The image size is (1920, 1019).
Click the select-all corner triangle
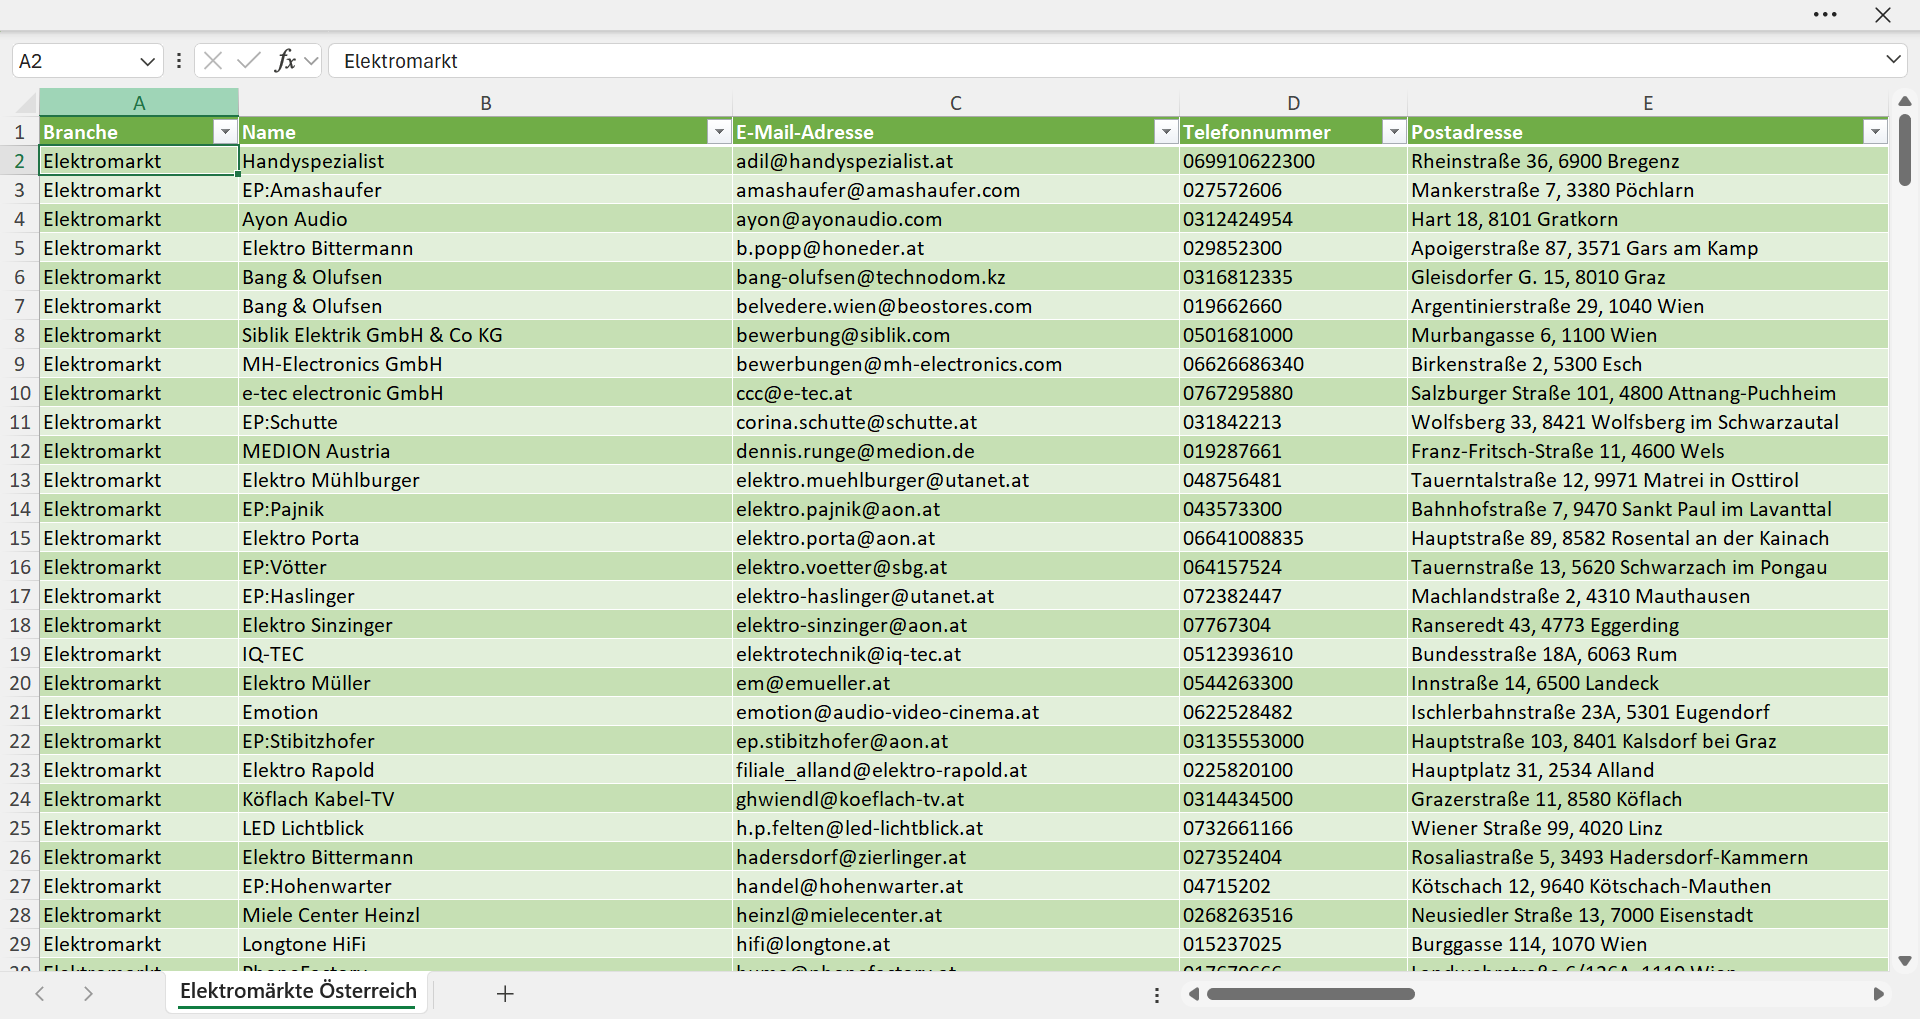25,103
